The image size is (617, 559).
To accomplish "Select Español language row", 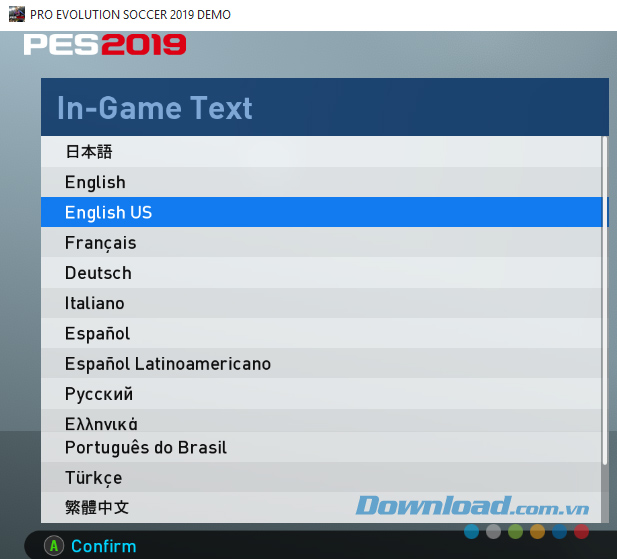I will tap(321, 333).
